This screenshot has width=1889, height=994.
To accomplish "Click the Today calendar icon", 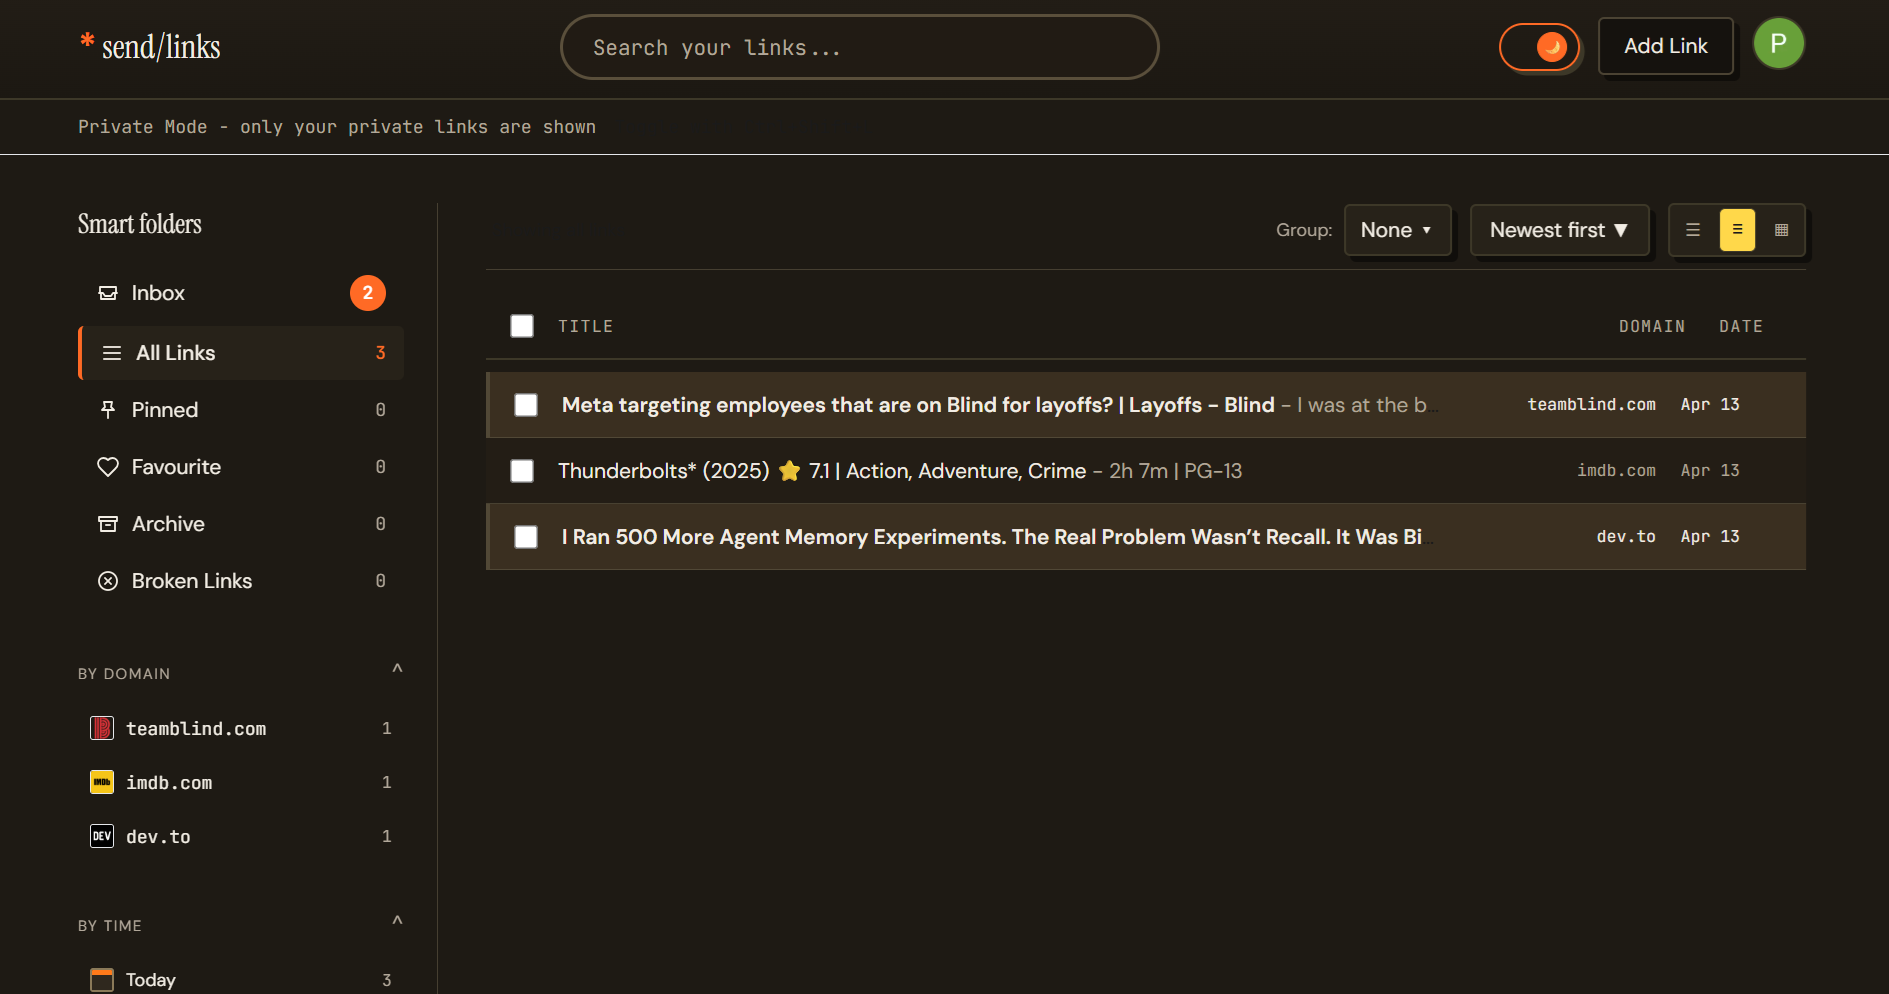I will coord(102,980).
